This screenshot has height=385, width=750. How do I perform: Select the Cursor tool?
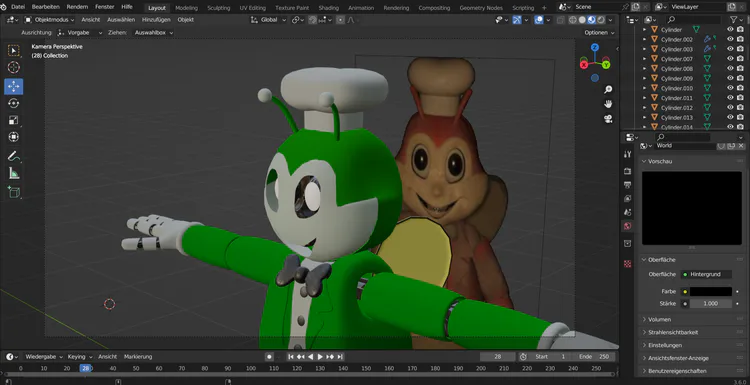pos(13,67)
